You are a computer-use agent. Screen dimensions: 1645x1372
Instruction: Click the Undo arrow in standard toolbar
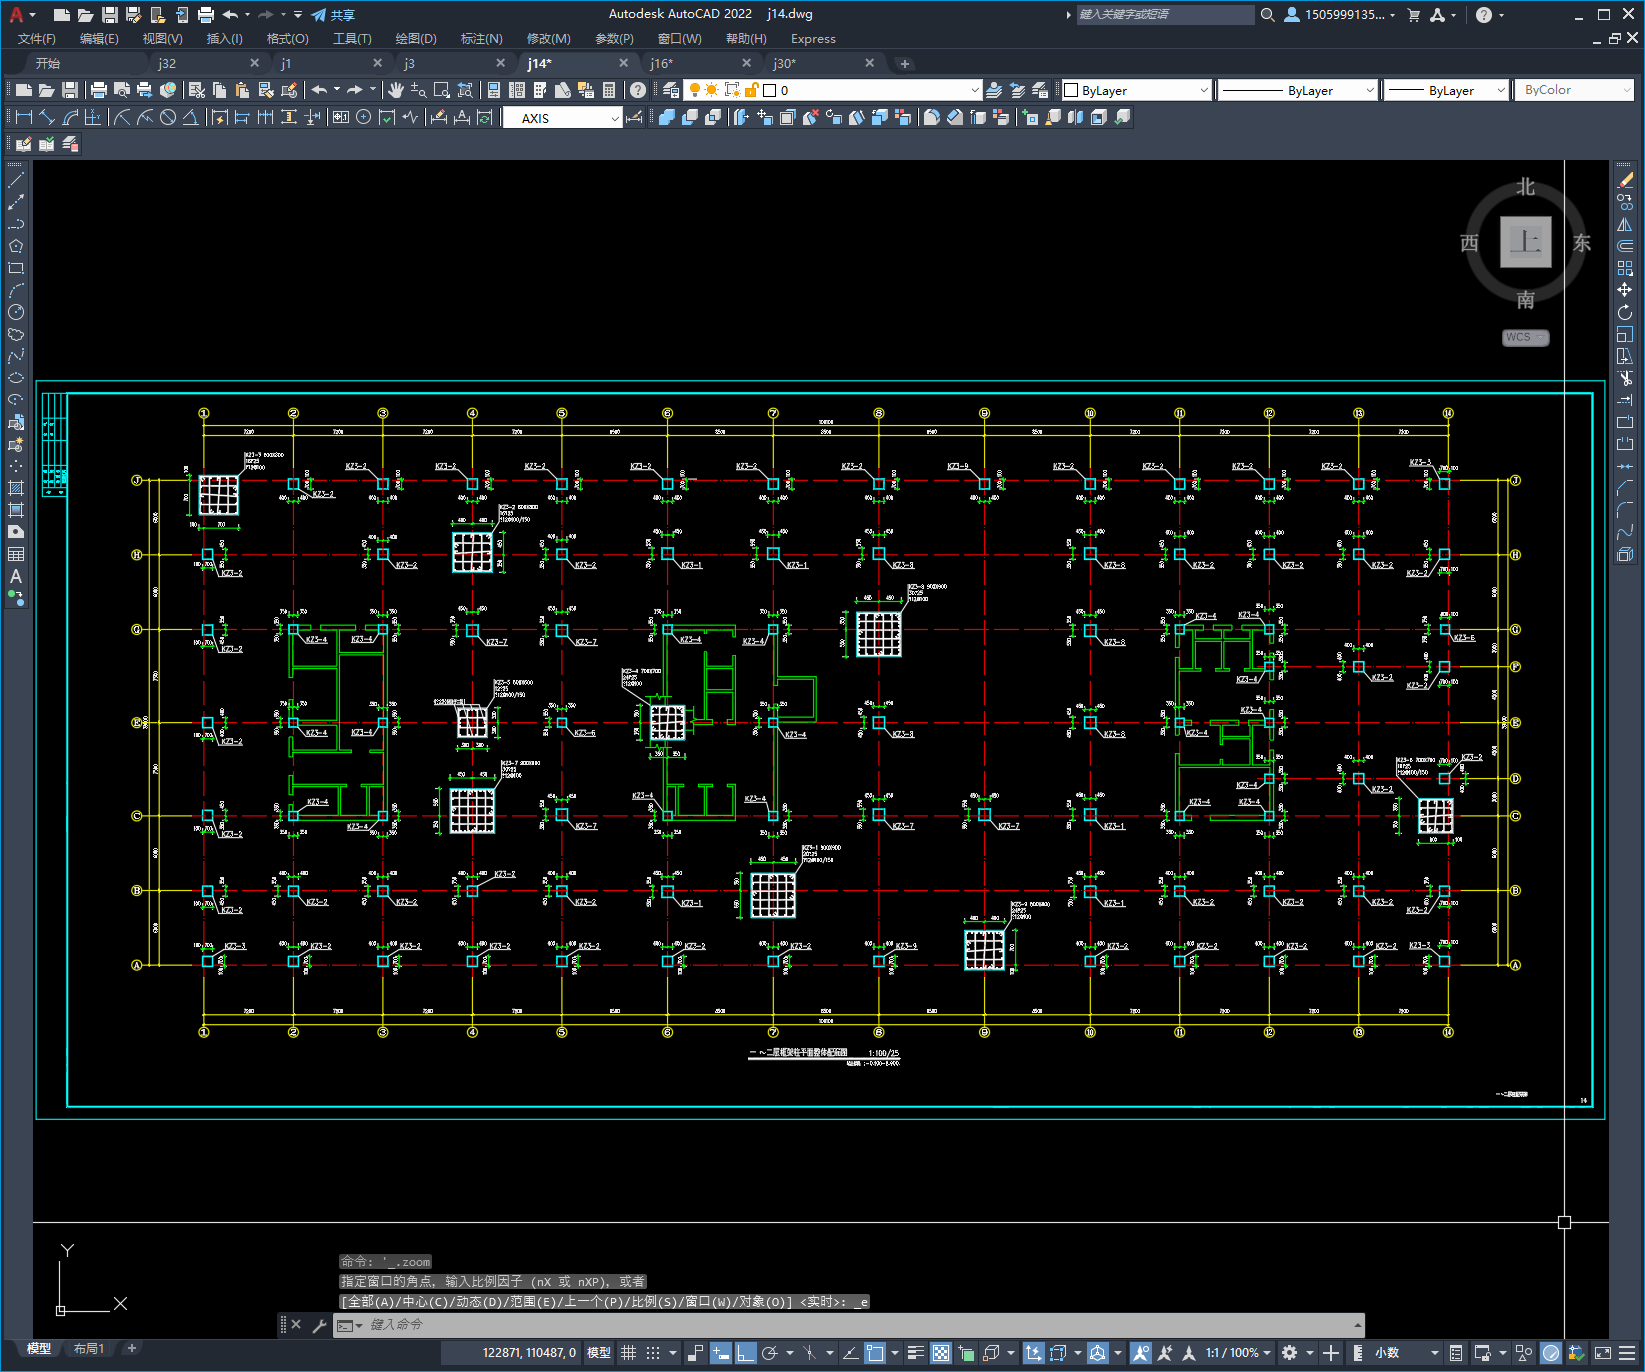[x=319, y=90]
